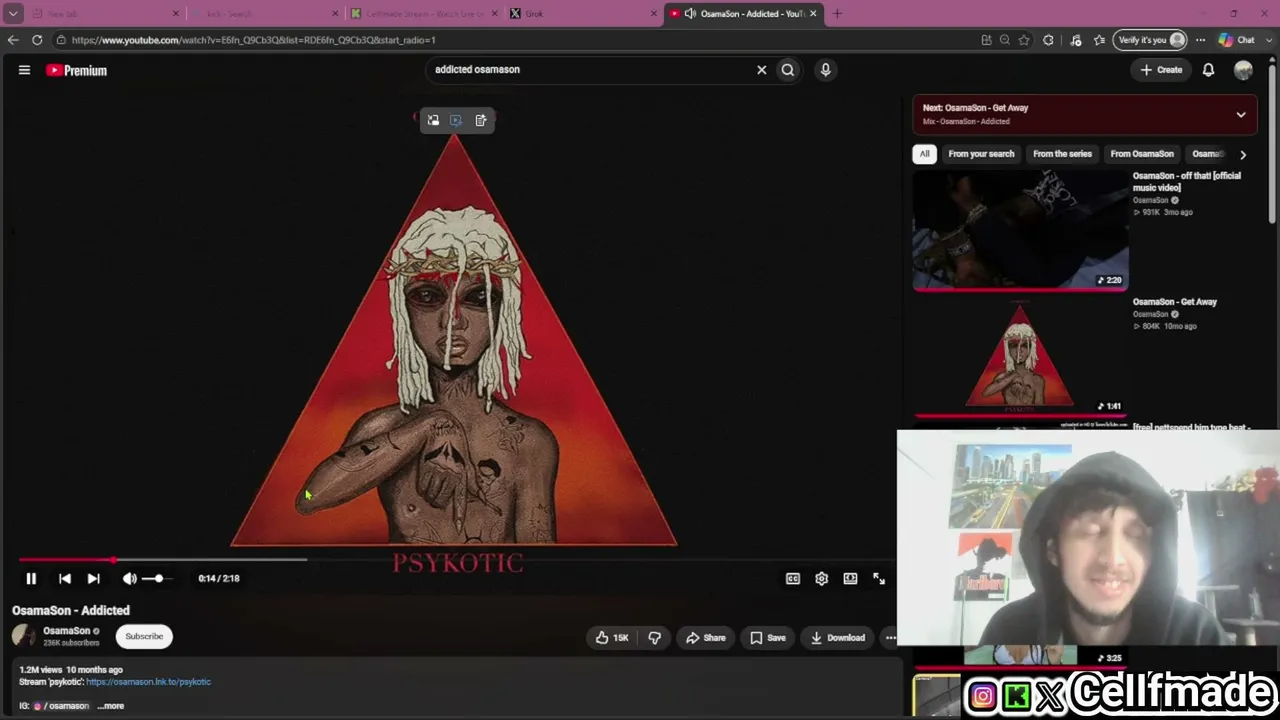Open the YouTube guide hamburger menu

24,70
